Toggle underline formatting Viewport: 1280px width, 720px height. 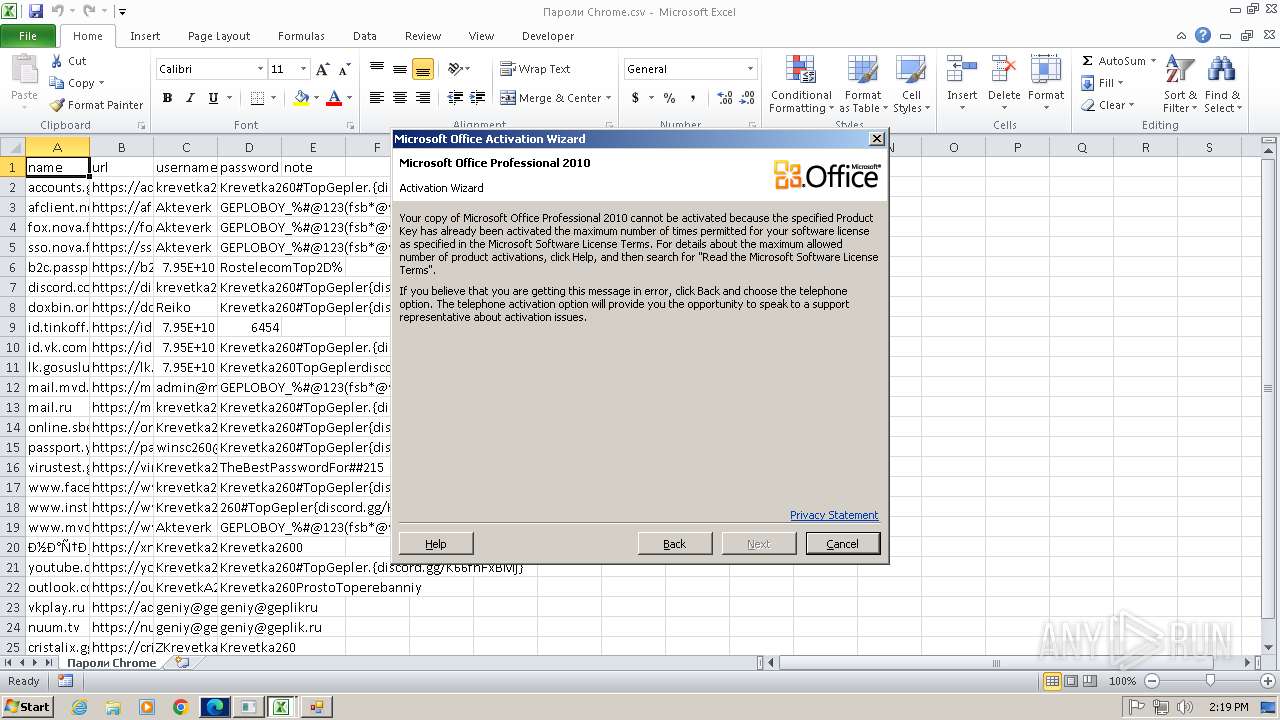(x=213, y=98)
